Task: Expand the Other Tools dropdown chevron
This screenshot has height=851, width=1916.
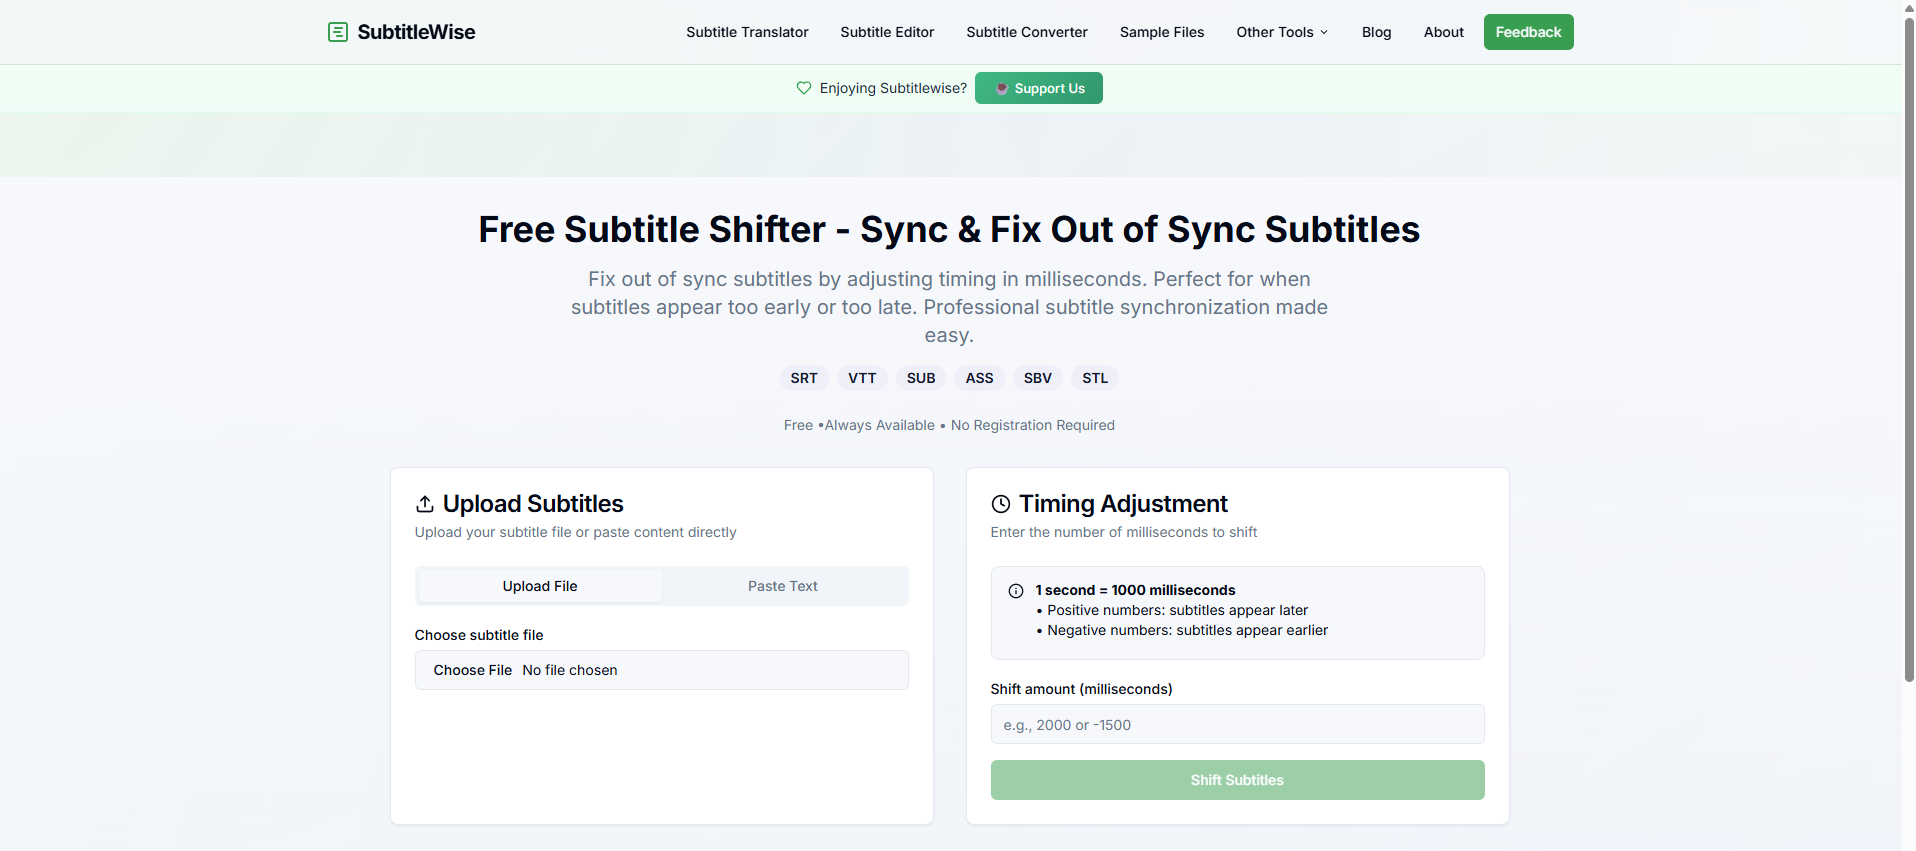Action: [1324, 32]
